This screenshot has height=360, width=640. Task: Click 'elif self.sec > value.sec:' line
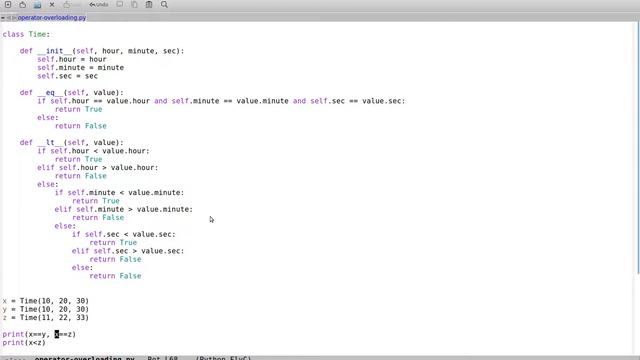pyautogui.click(x=128, y=251)
